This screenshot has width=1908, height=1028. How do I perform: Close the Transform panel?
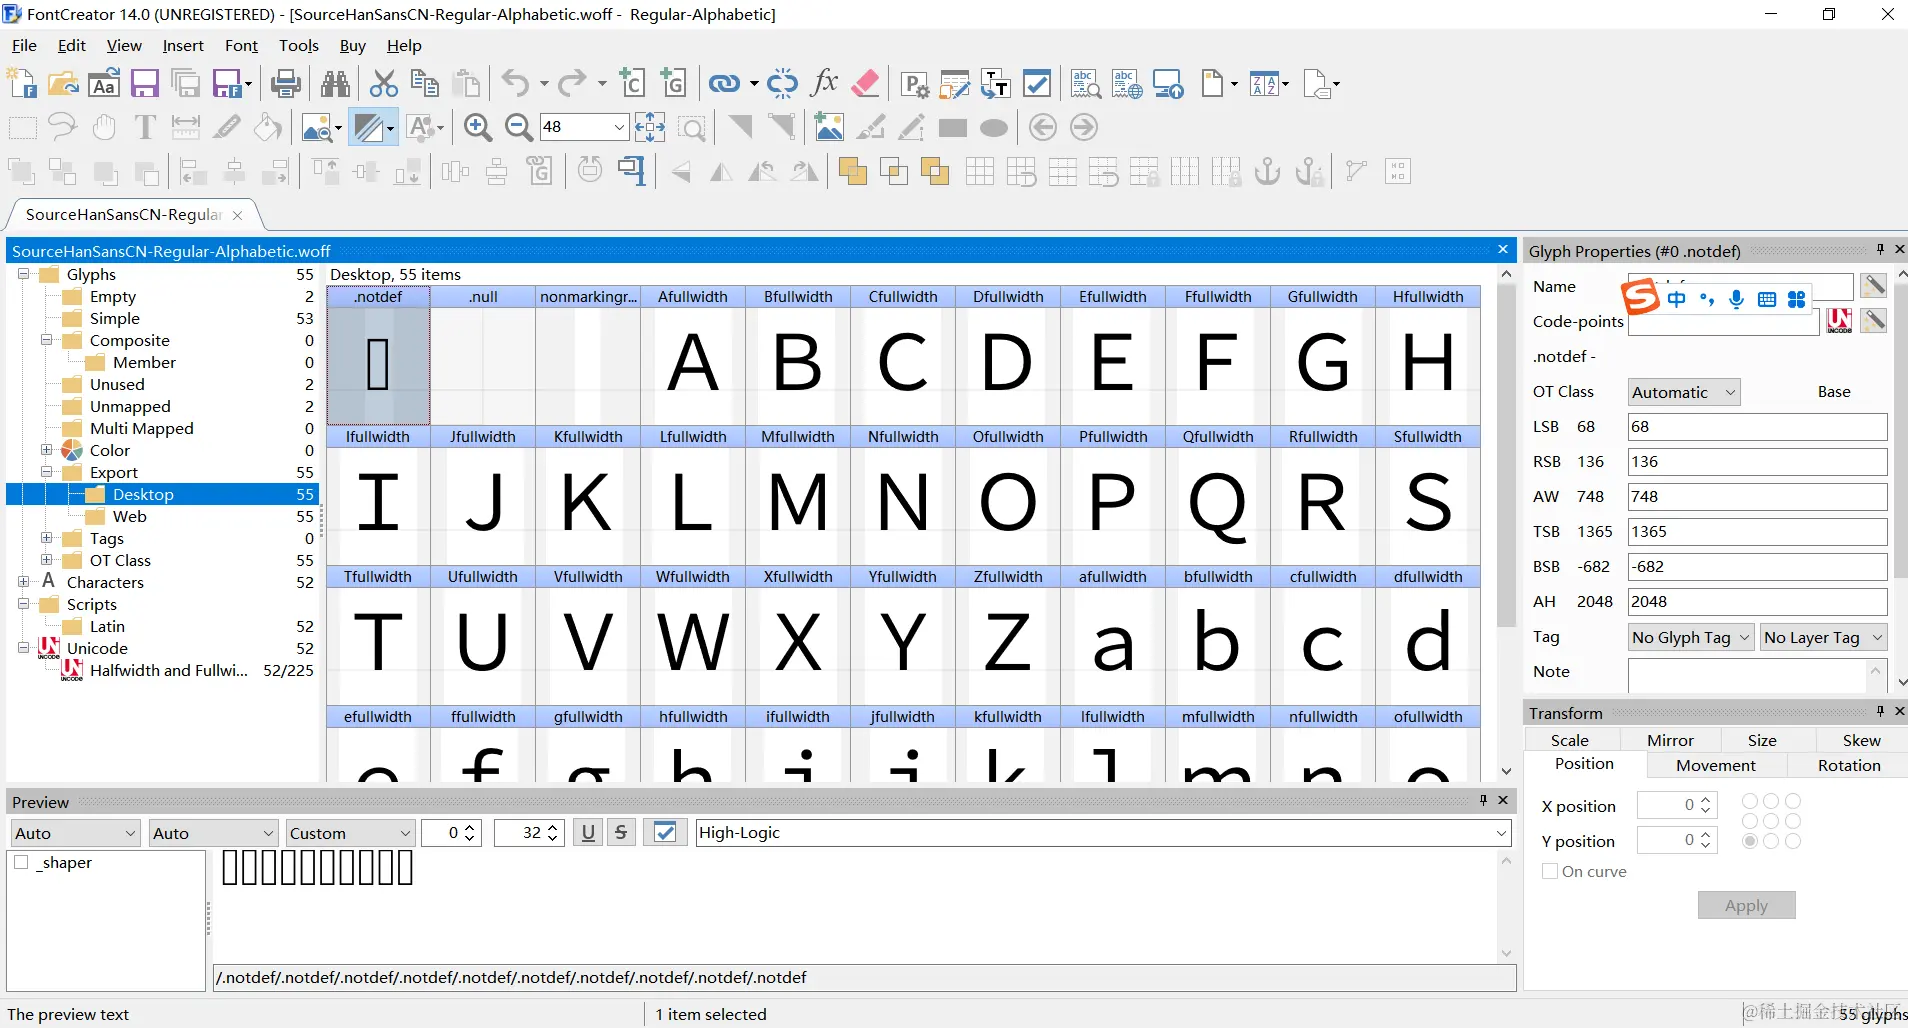click(x=1900, y=711)
